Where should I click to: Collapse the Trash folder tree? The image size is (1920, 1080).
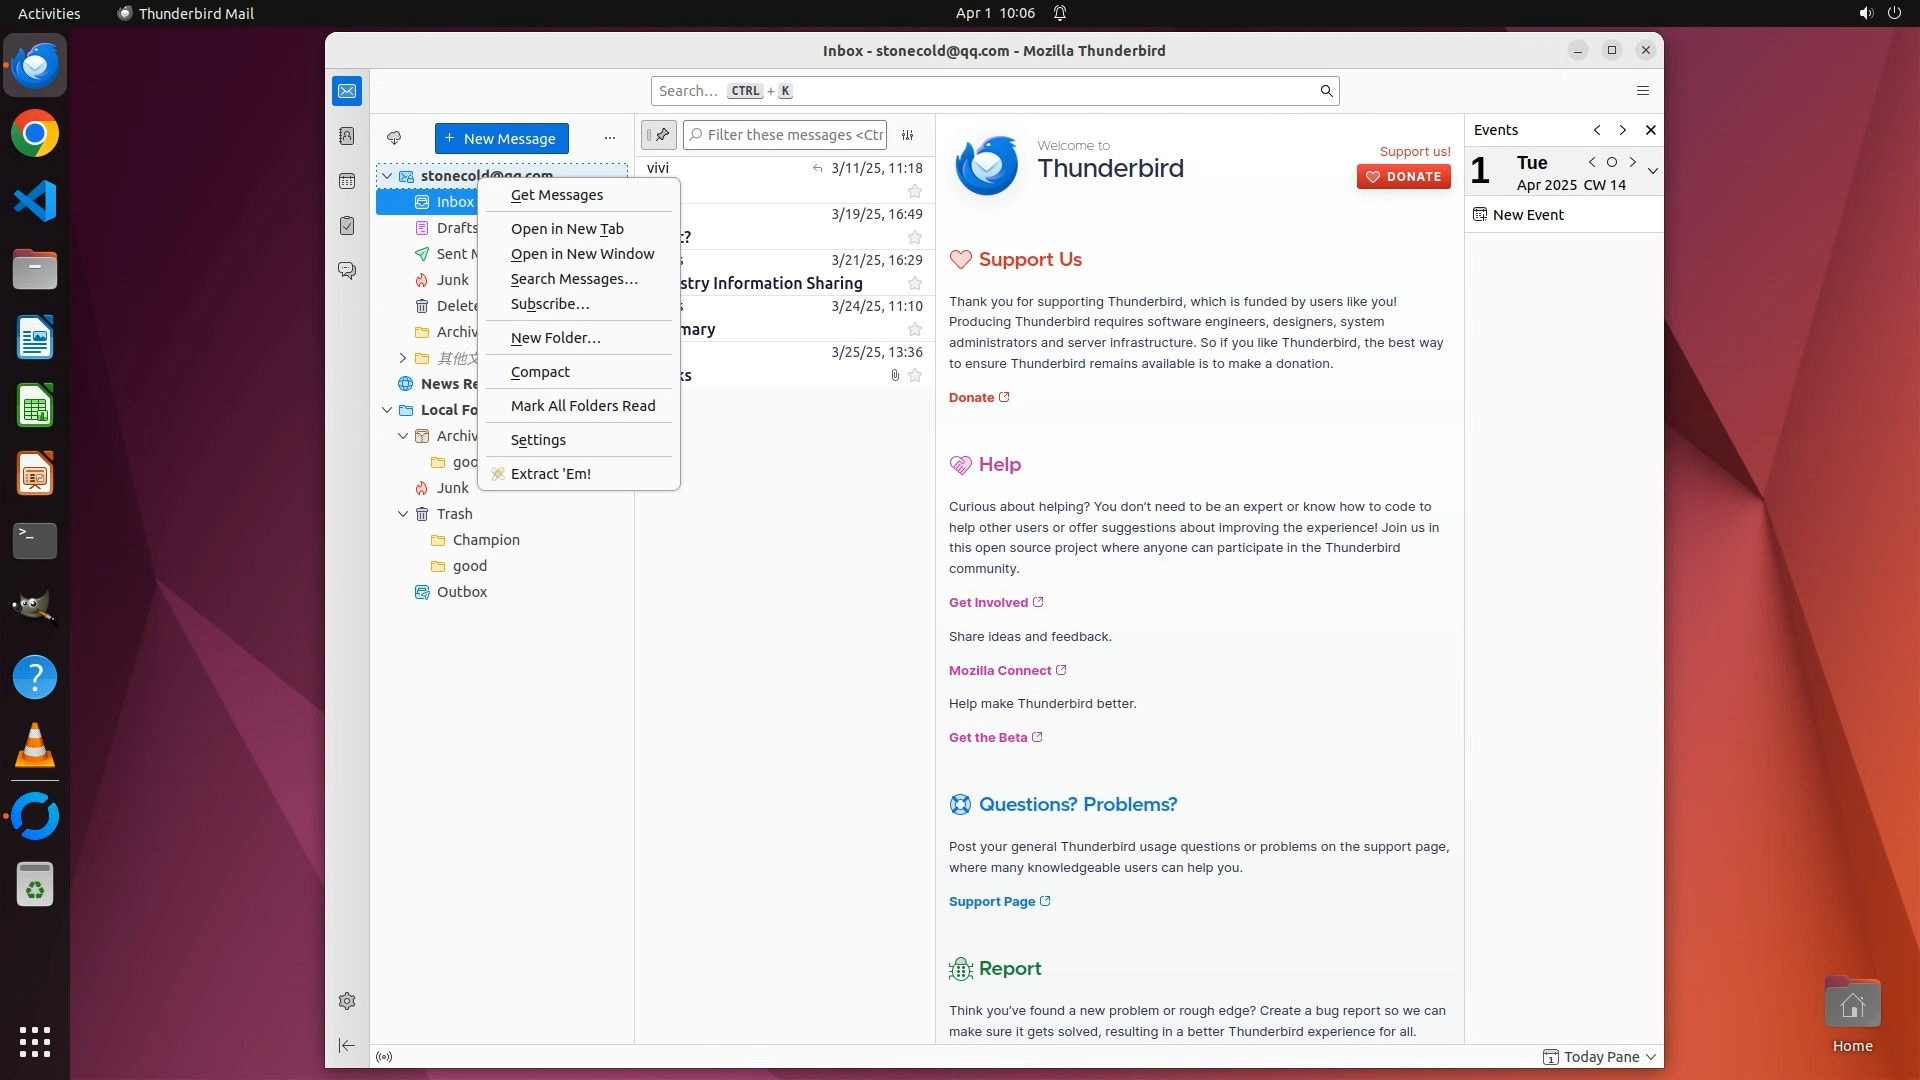403,514
